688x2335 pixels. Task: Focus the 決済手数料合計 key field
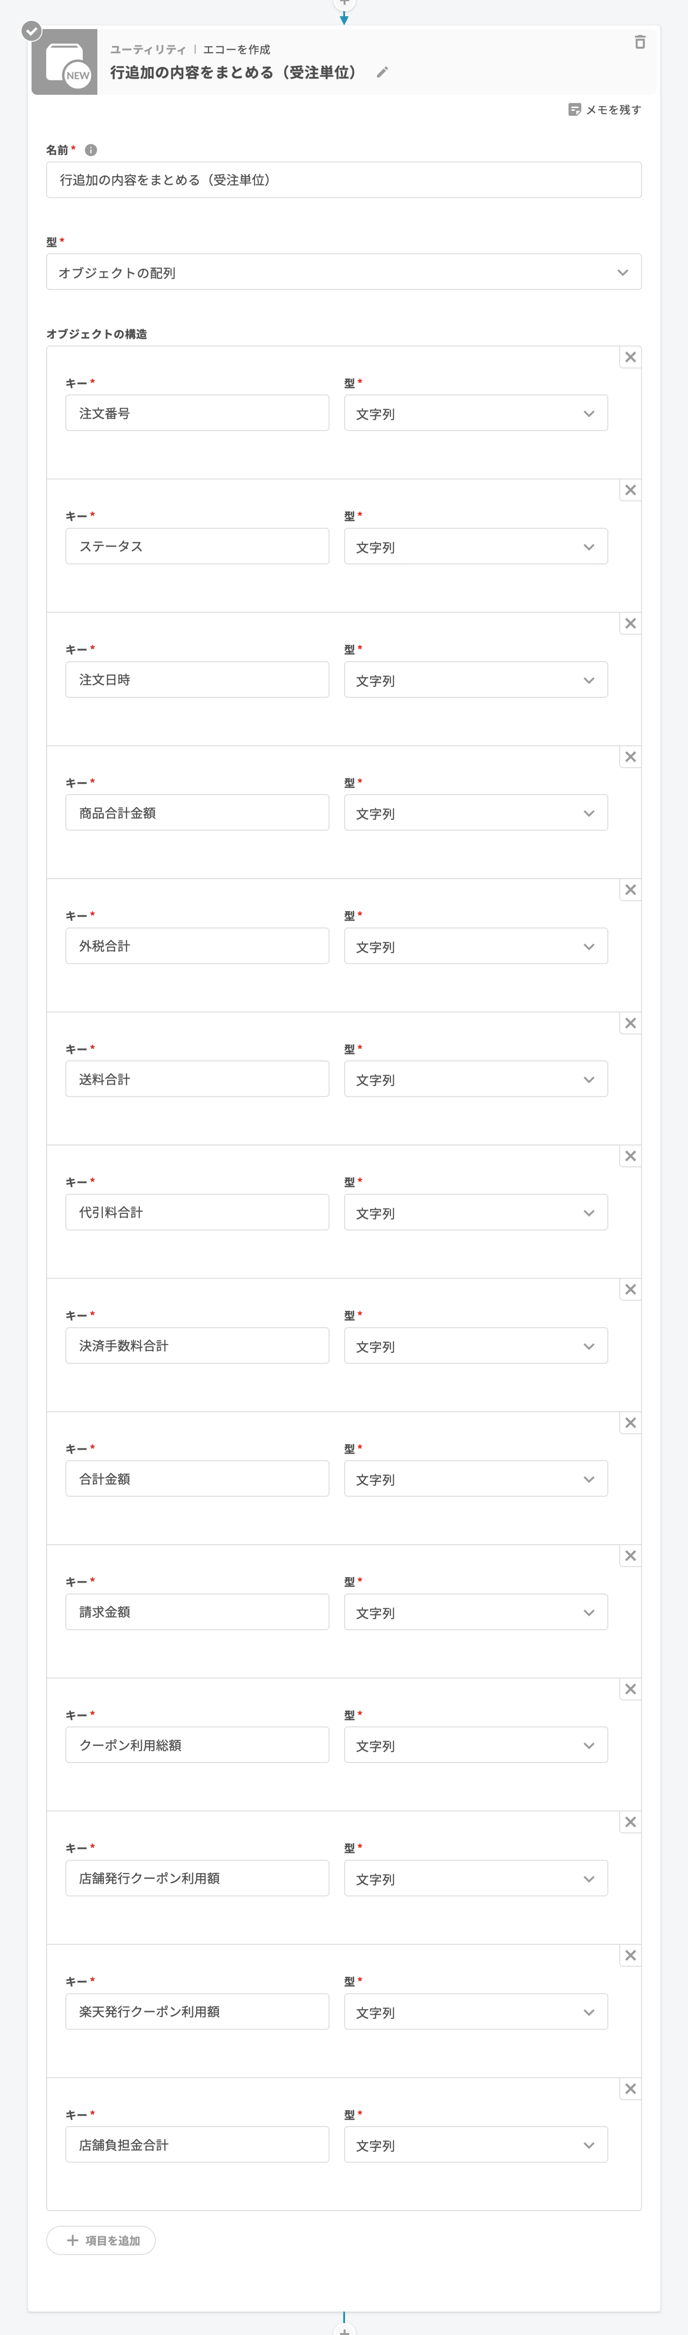point(197,1346)
